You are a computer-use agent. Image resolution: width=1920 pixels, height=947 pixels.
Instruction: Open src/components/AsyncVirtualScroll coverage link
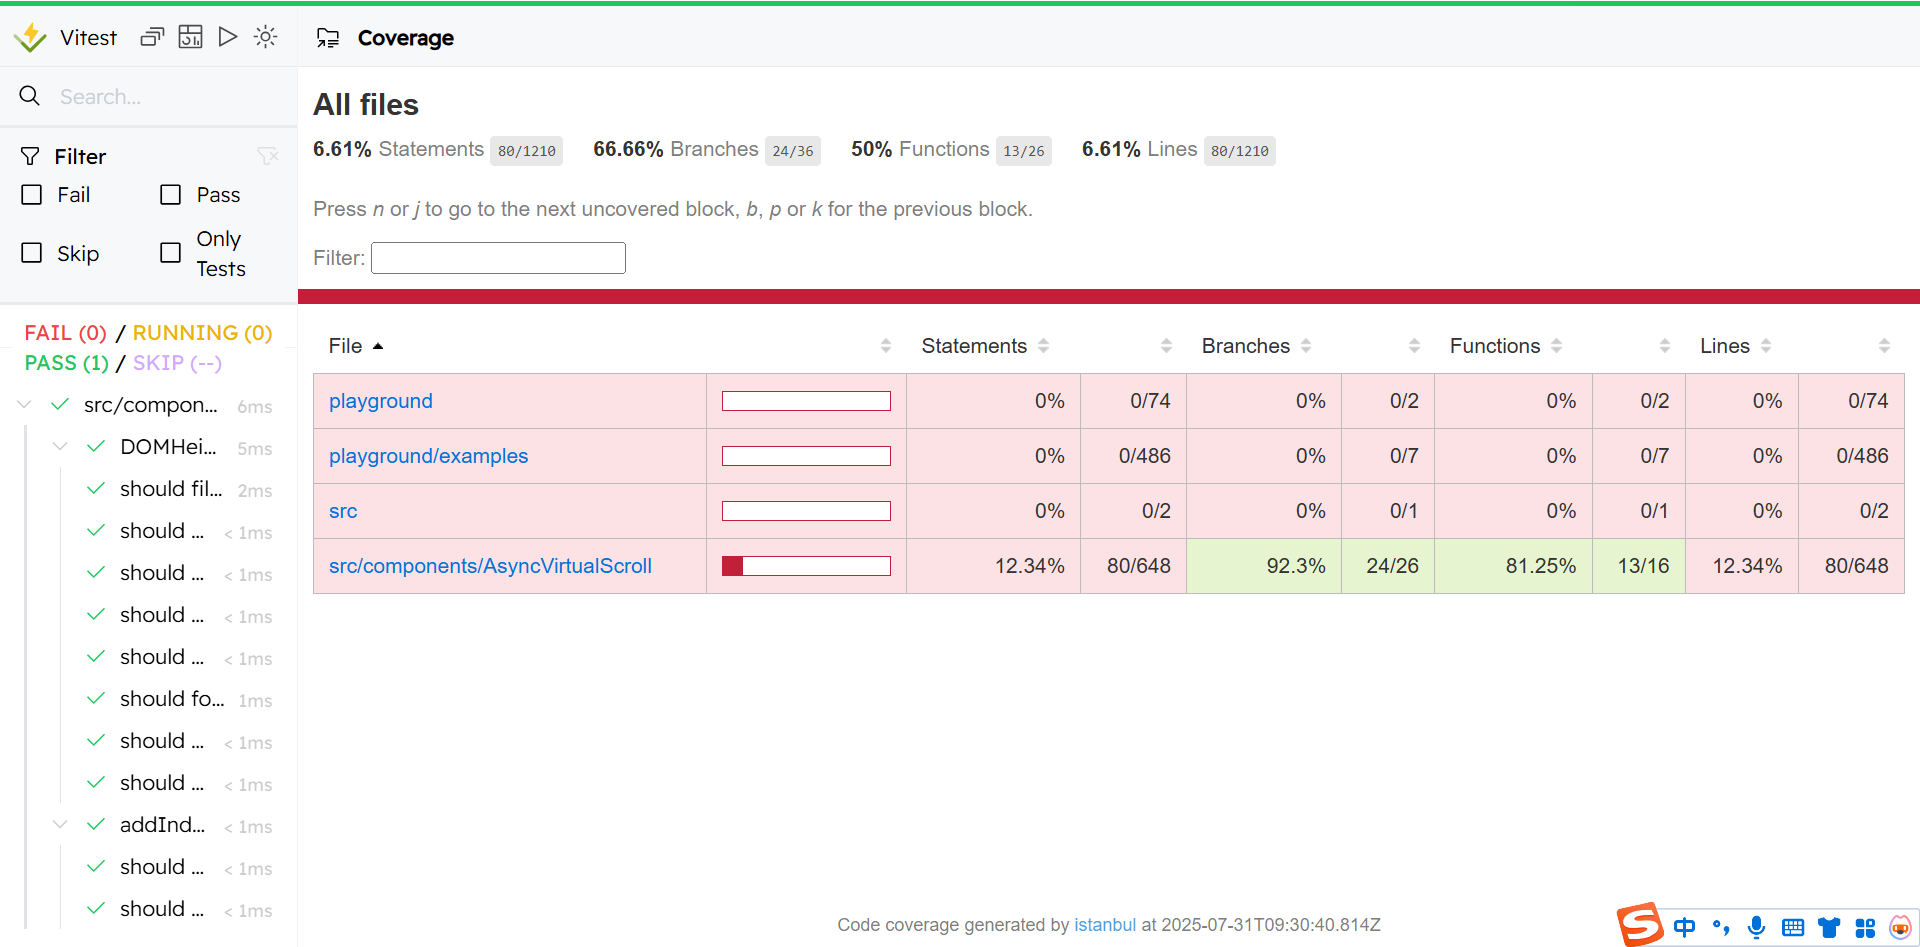tap(490, 566)
